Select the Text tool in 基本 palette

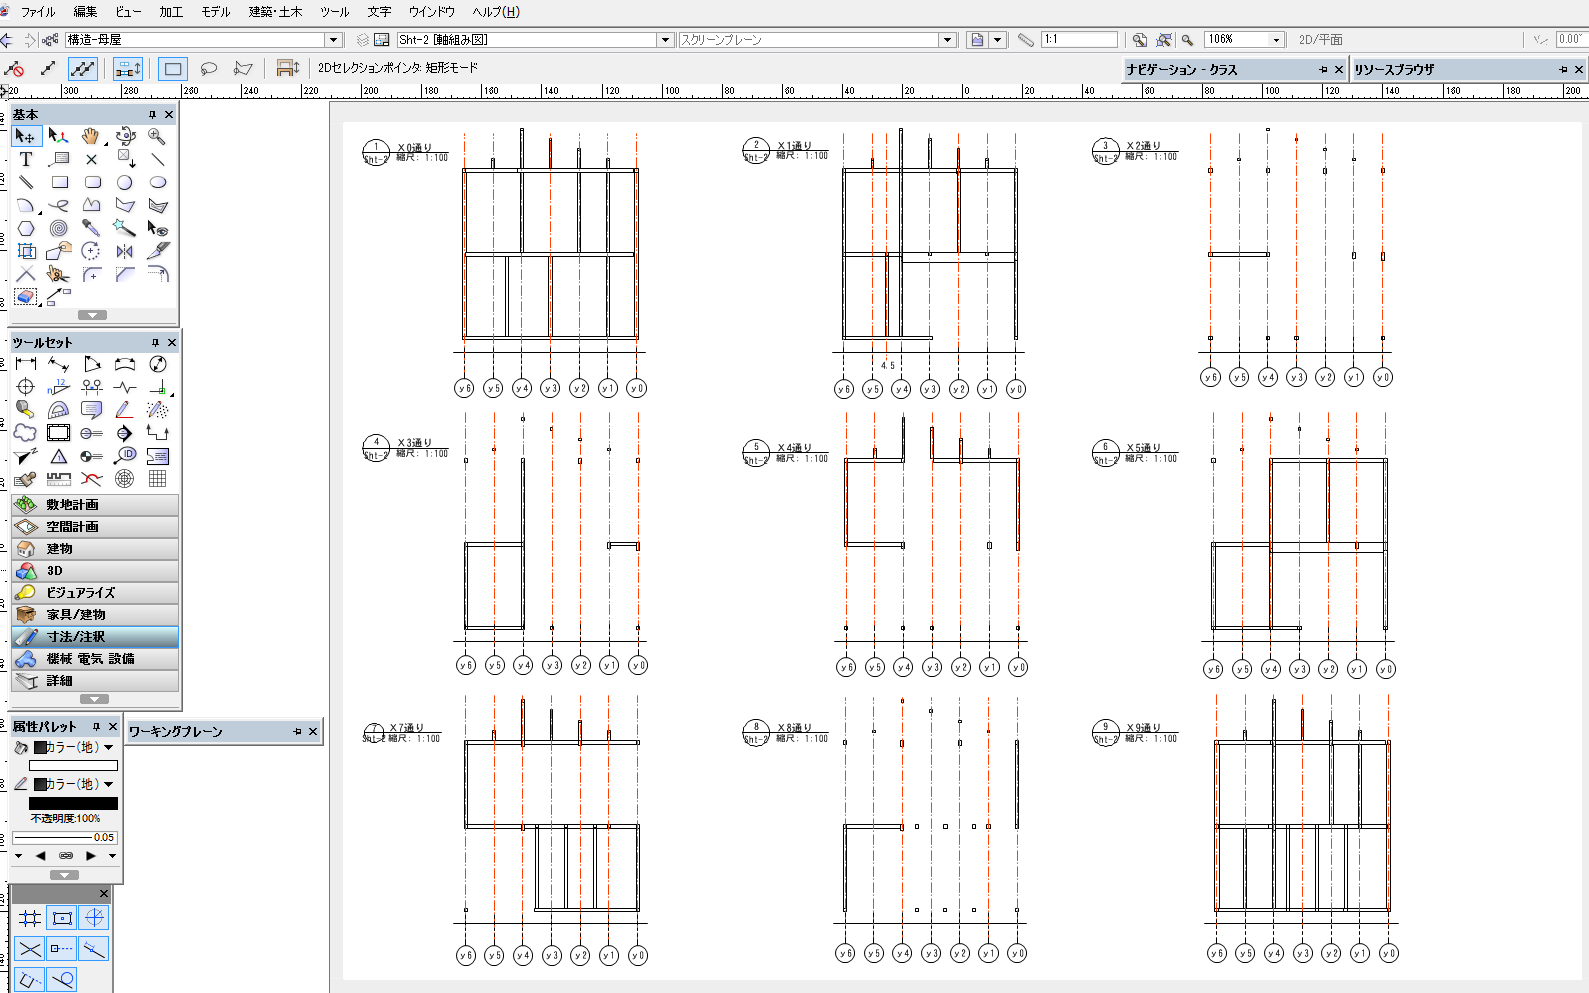pyautogui.click(x=26, y=159)
